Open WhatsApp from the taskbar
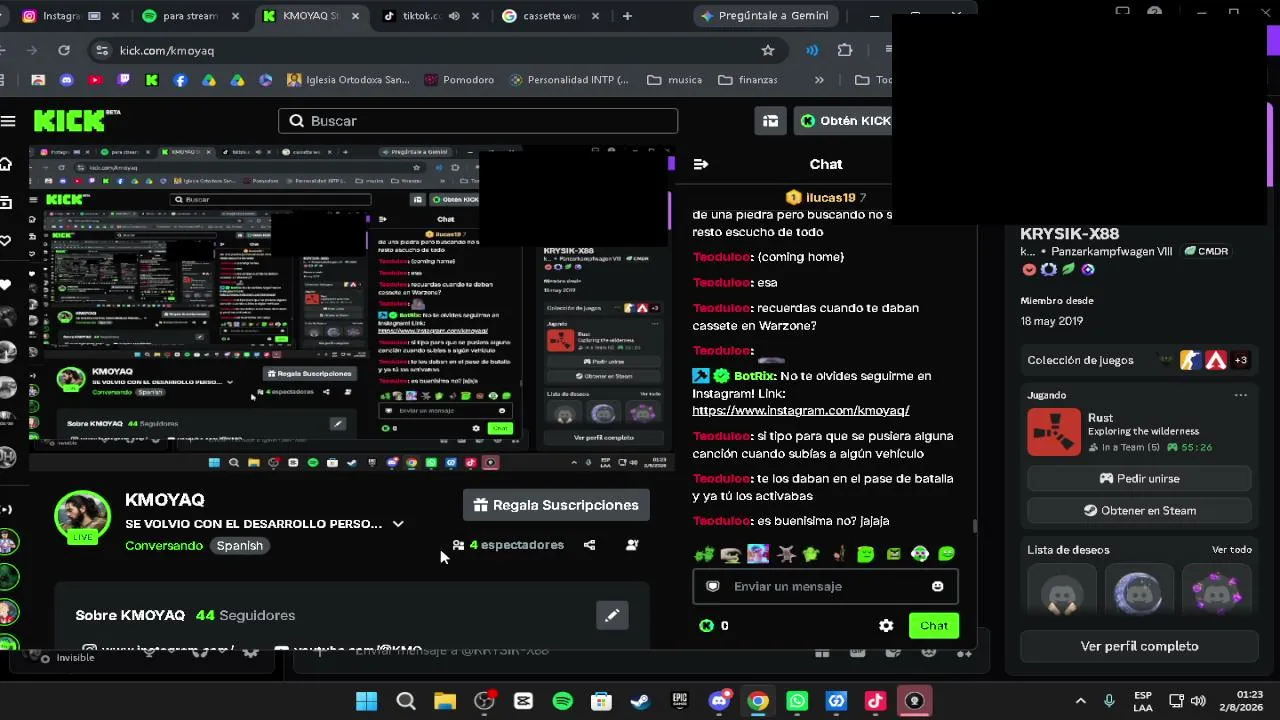Image resolution: width=1280 pixels, height=720 pixels. click(x=797, y=701)
